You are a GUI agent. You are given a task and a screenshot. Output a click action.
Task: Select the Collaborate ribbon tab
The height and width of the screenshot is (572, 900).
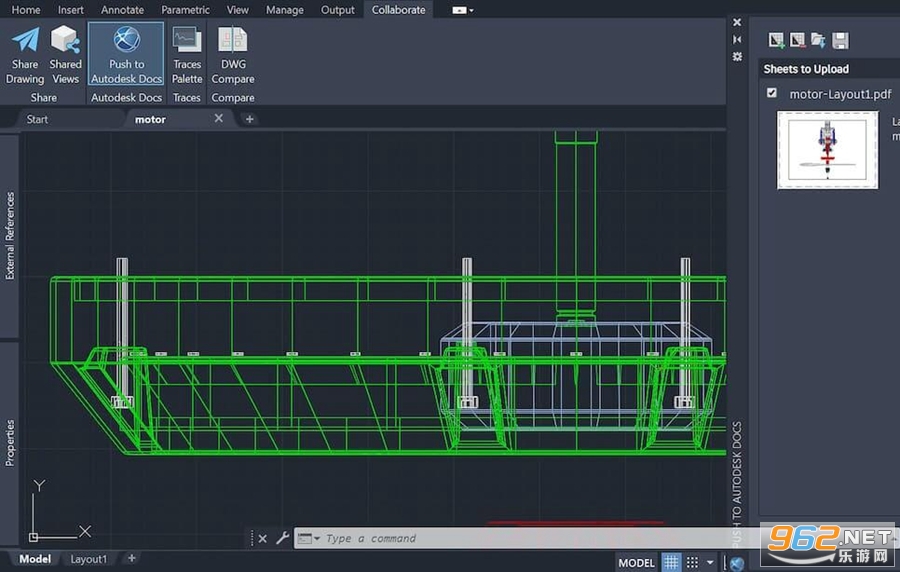pos(398,10)
